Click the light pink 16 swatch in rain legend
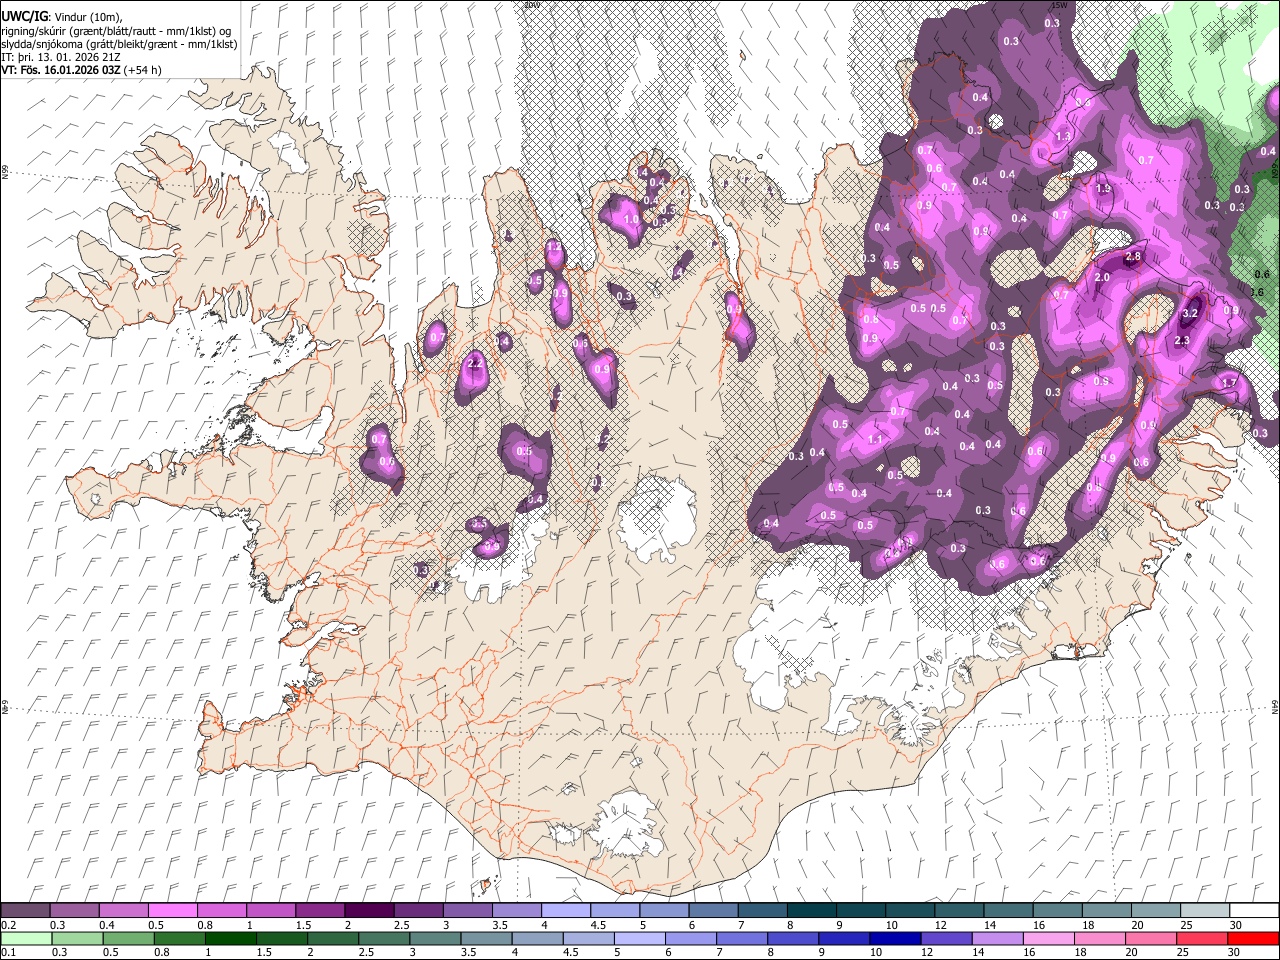 click(x=1049, y=939)
